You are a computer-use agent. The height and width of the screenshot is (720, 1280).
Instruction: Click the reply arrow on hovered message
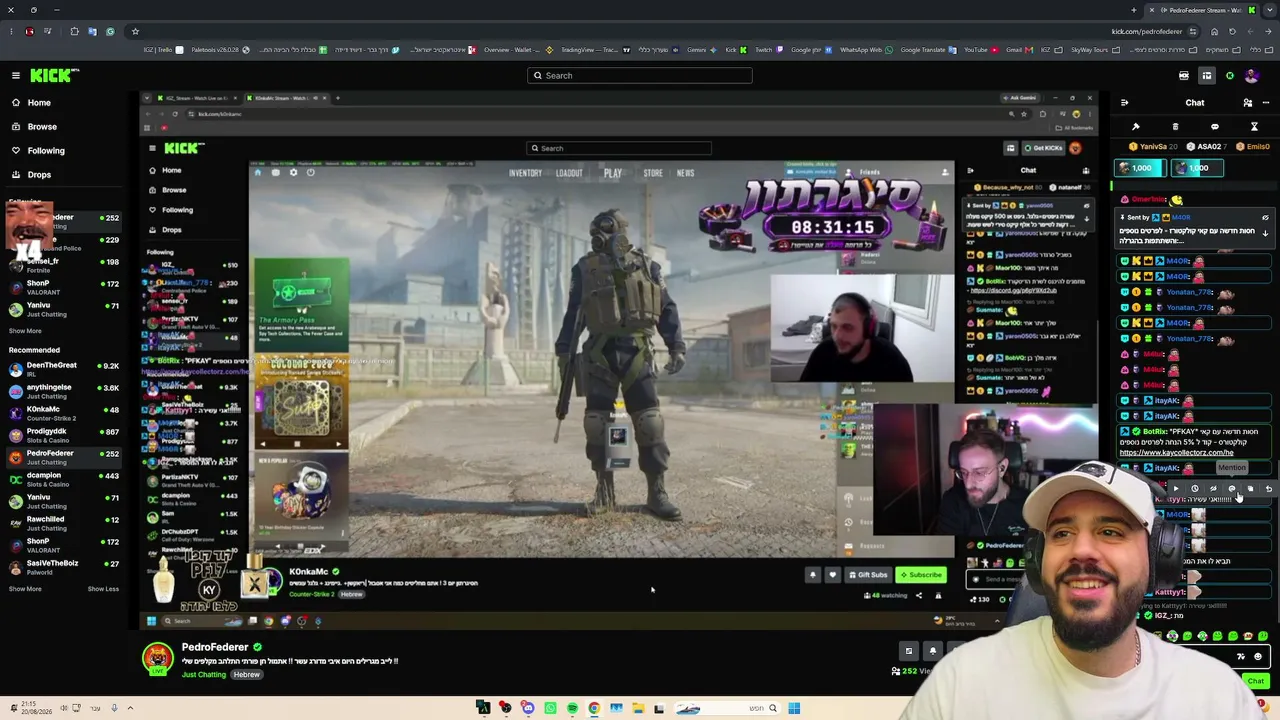click(x=1268, y=488)
